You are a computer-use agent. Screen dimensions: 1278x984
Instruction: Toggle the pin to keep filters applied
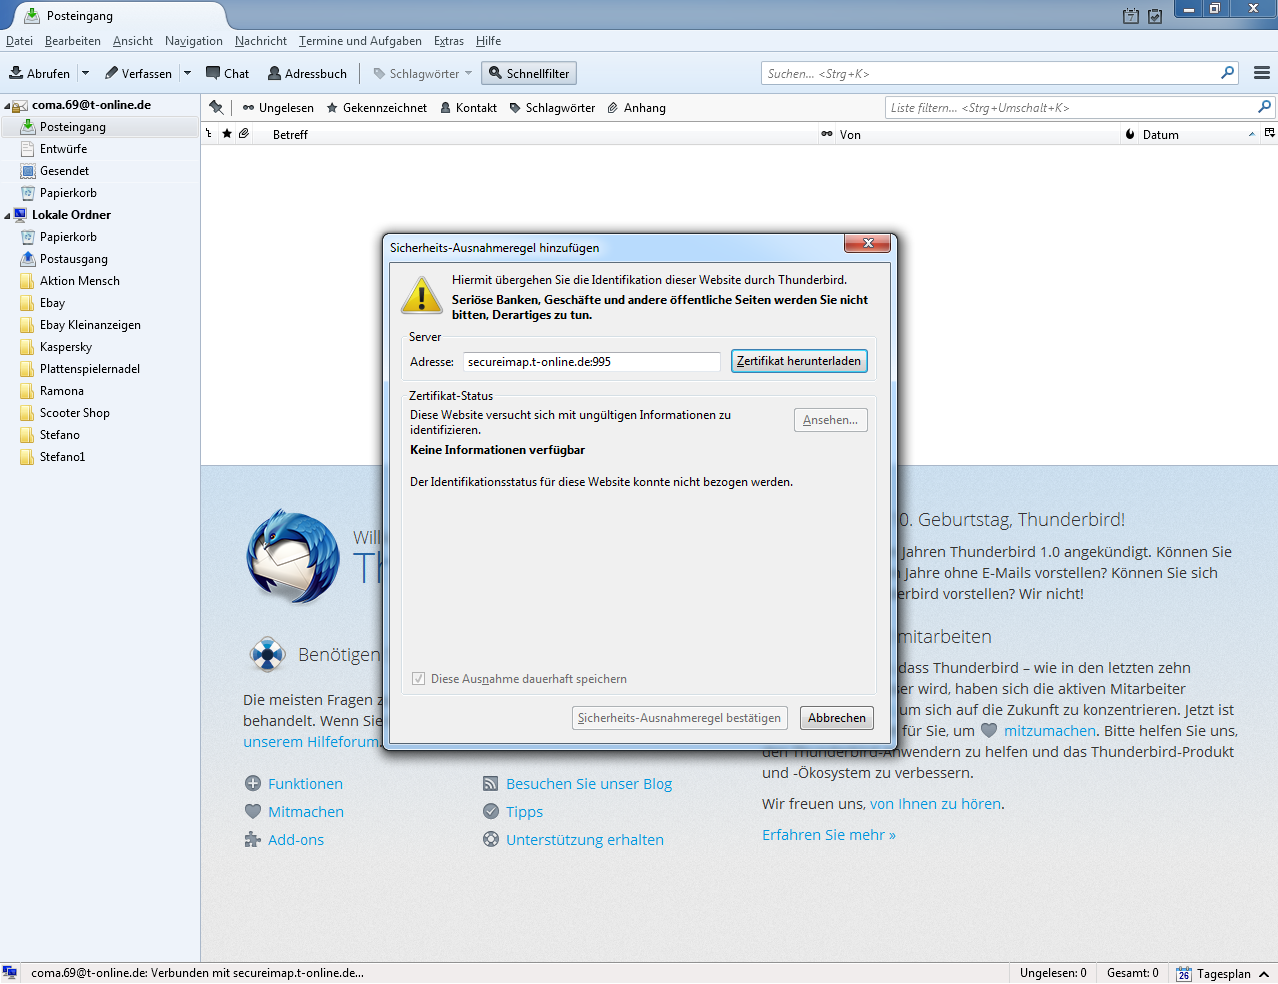(x=216, y=107)
